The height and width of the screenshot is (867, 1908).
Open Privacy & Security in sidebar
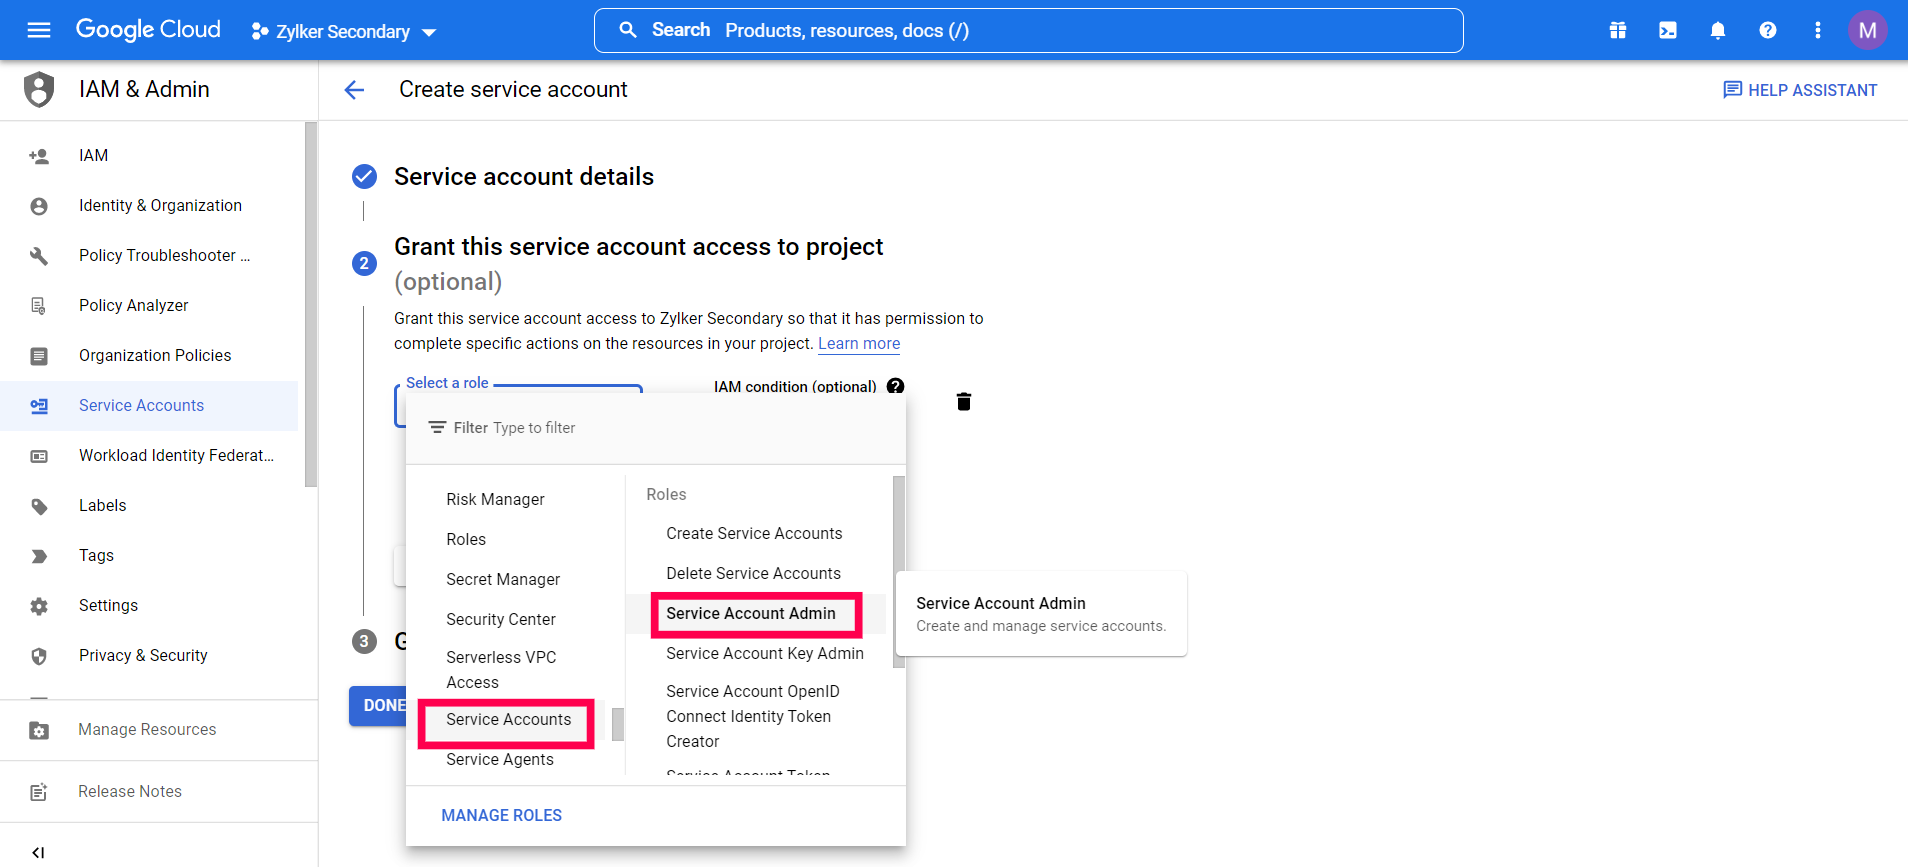pyautogui.click(x=149, y=655)
